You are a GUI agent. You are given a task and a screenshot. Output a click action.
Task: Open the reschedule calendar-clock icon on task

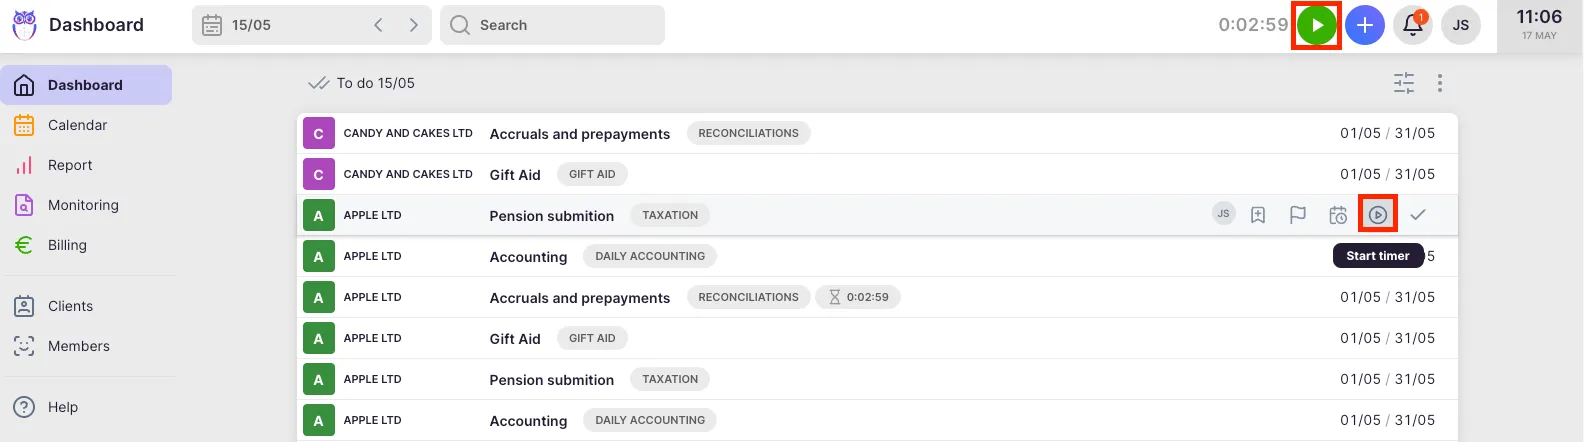point(1337,215)
